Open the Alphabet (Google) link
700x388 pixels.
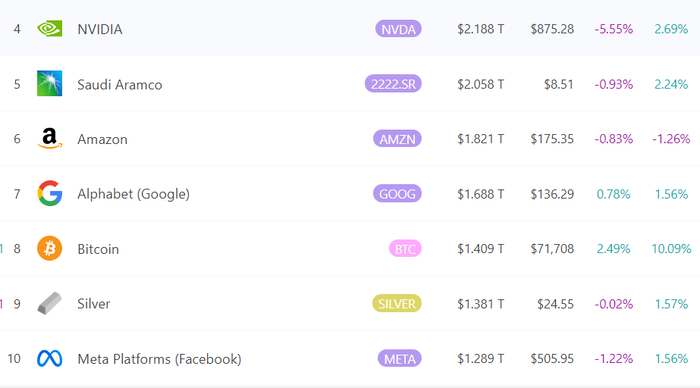133,194
